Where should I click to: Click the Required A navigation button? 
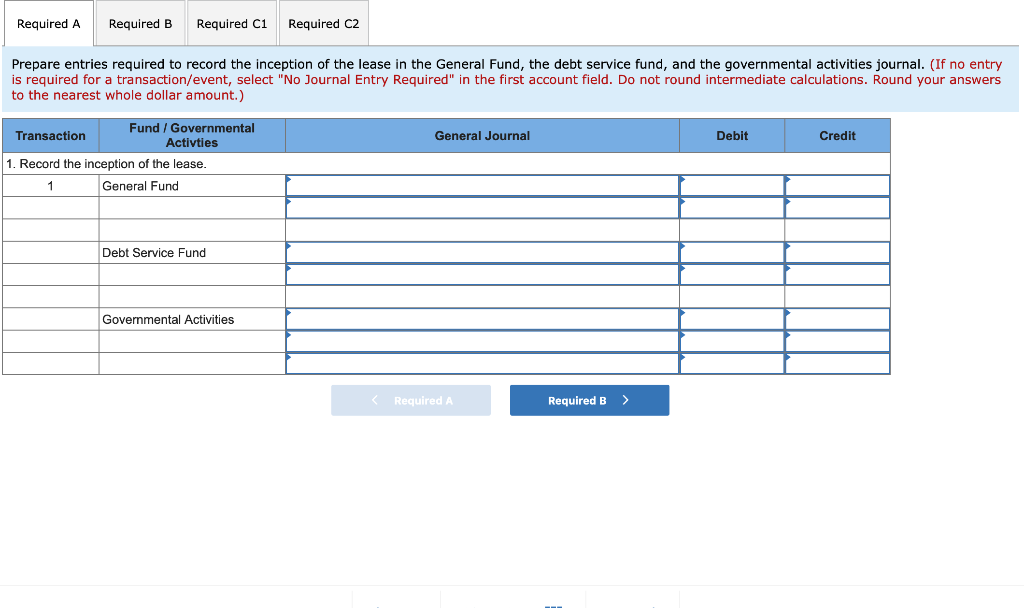pos(410,400)
